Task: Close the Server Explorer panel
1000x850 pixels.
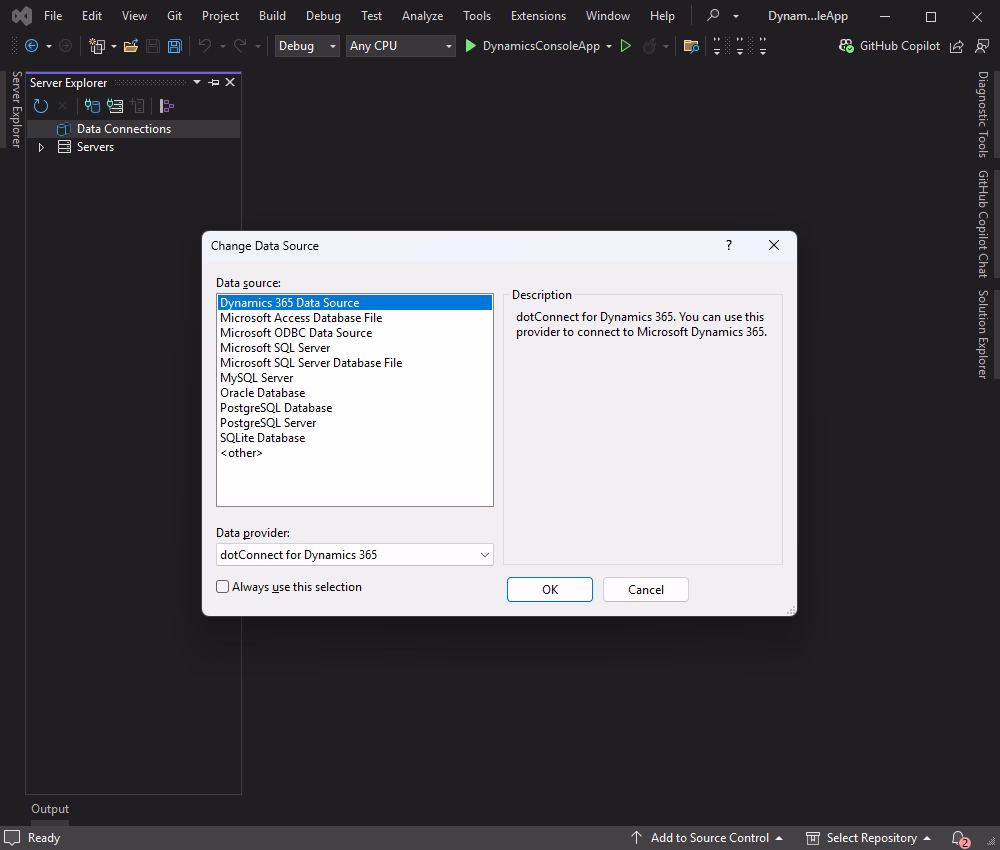Action: (230, 82)
